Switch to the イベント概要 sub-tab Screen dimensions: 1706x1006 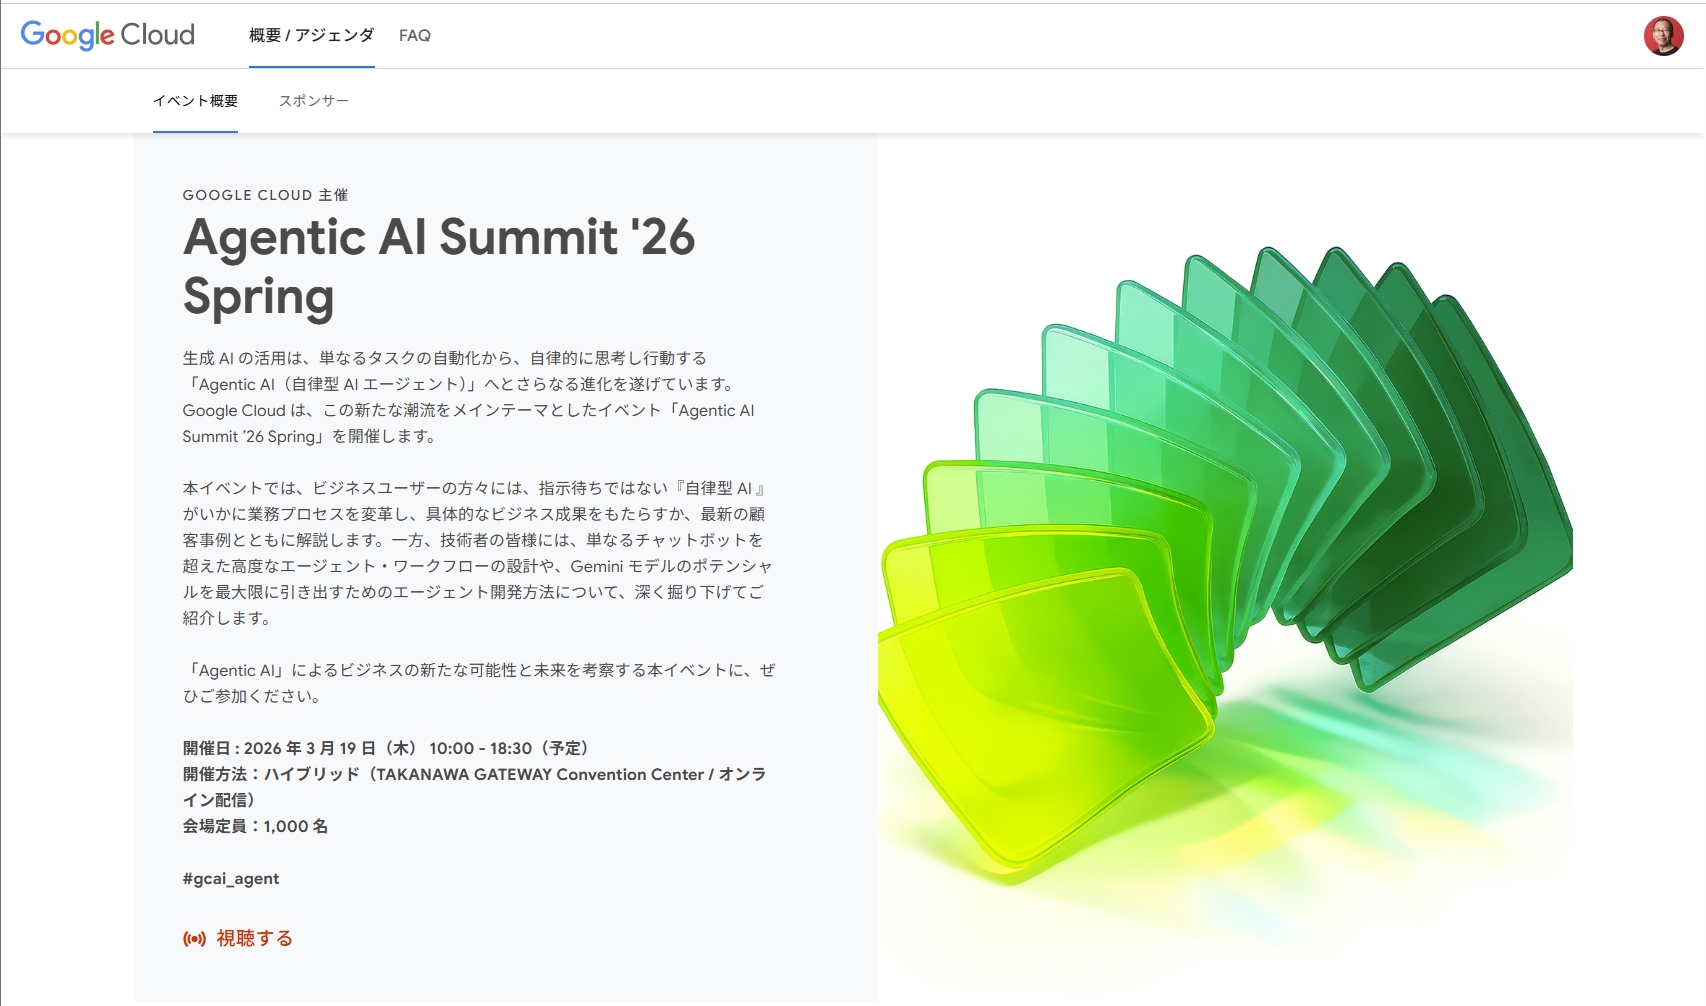[x=195, y=101]
